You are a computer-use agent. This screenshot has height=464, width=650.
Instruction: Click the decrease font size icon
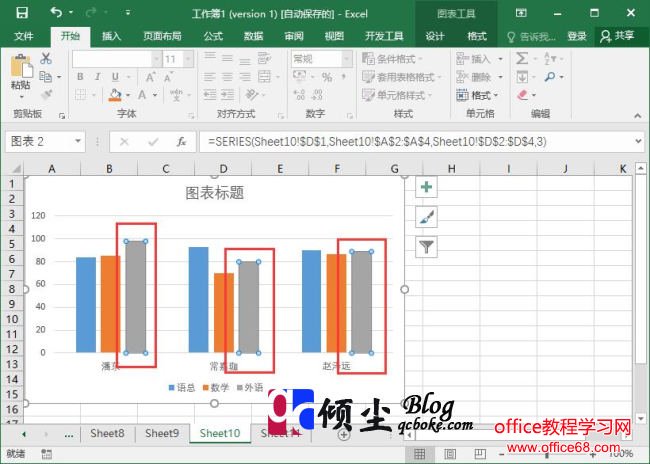[x=168, y=77]
